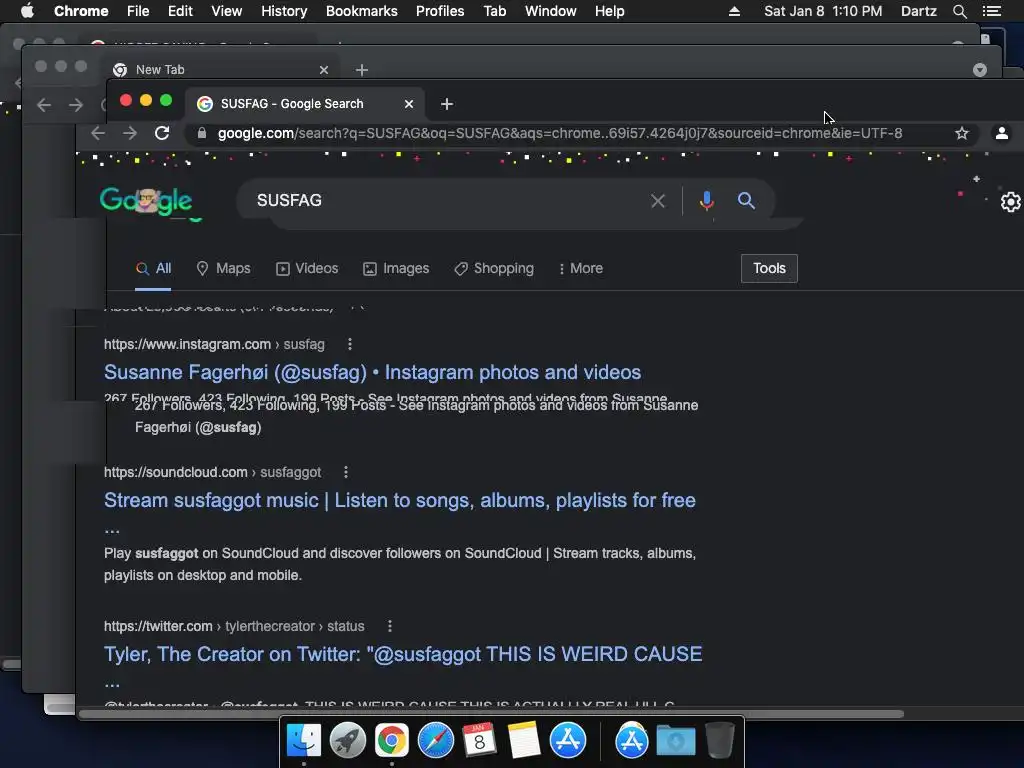Open the search Tools button
The image size is (1024, 768).
coord(769,268)
